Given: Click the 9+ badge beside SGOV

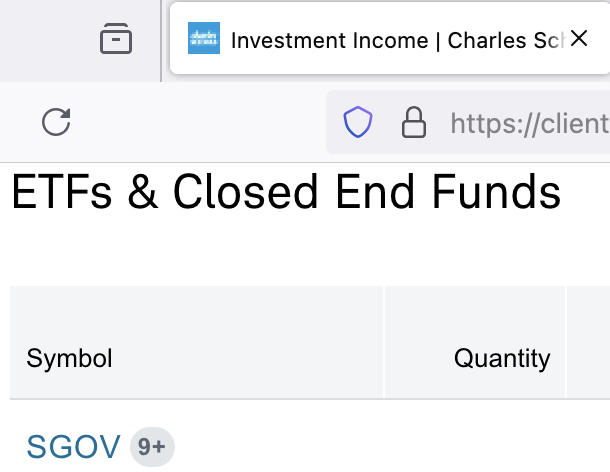Looking at the screenshot, I should click(x=152, y=447).
